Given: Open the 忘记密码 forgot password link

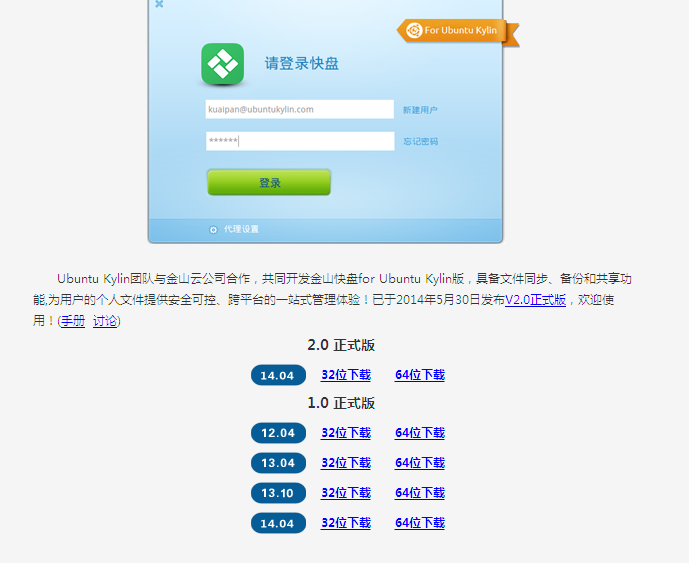Looking at the screenshot, I should click(x=421, y=142).
